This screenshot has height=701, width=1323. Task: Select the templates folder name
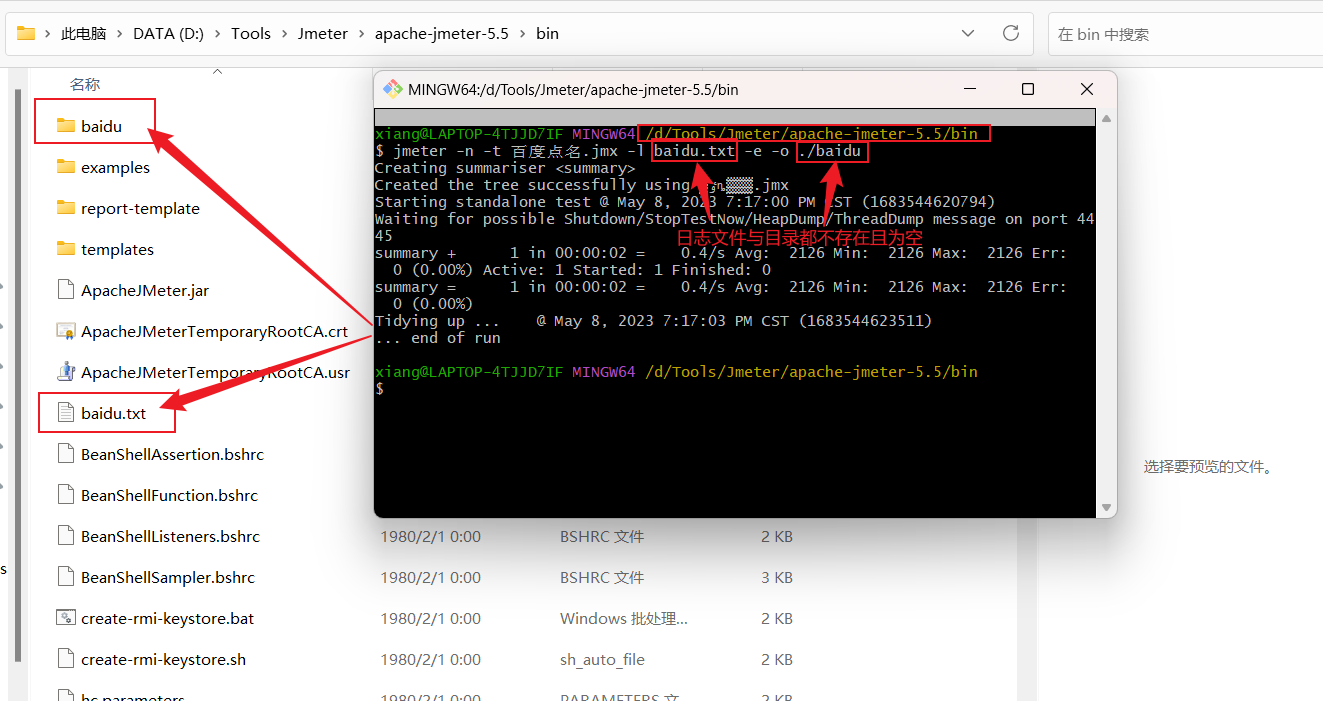coord(117,249)
